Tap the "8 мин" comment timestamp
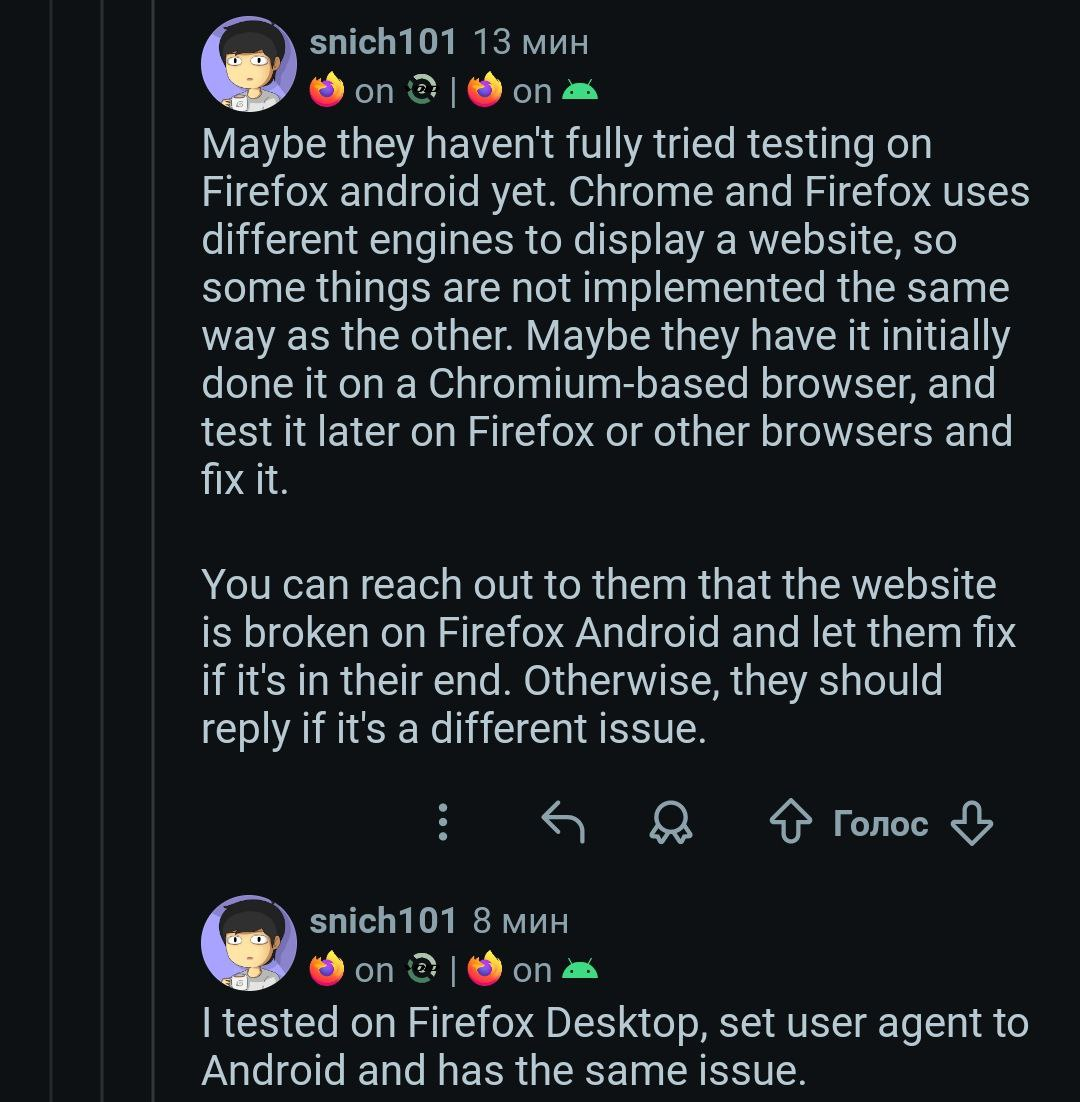 (520, 920)
